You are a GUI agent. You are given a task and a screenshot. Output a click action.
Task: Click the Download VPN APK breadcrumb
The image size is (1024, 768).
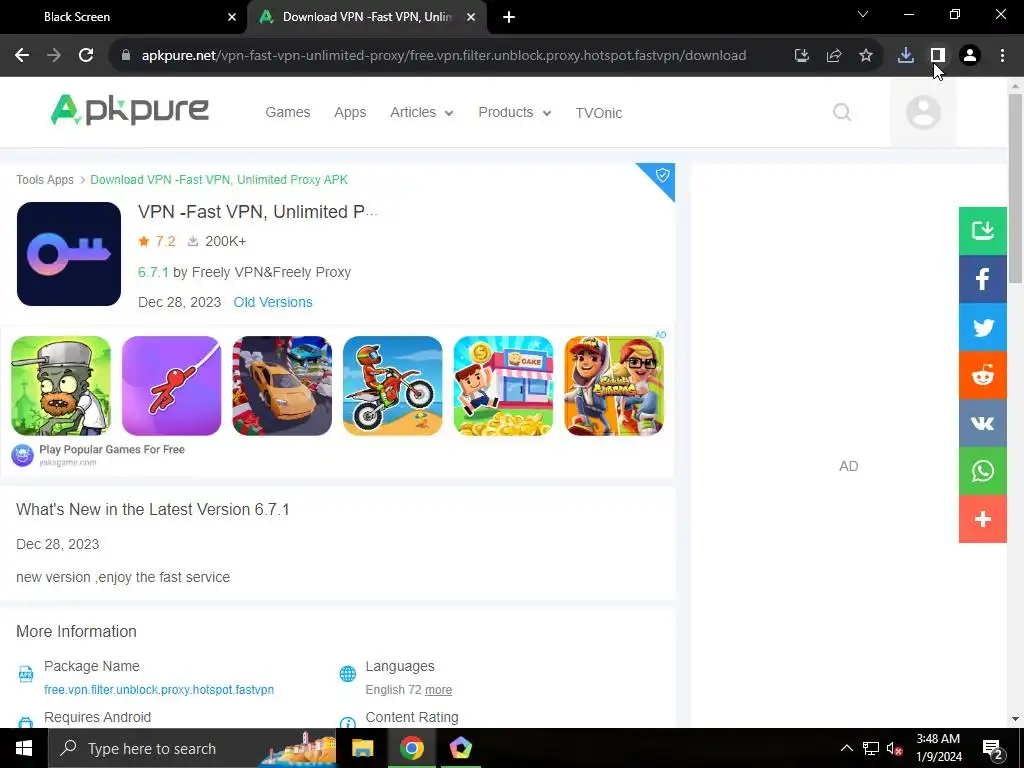219,180
